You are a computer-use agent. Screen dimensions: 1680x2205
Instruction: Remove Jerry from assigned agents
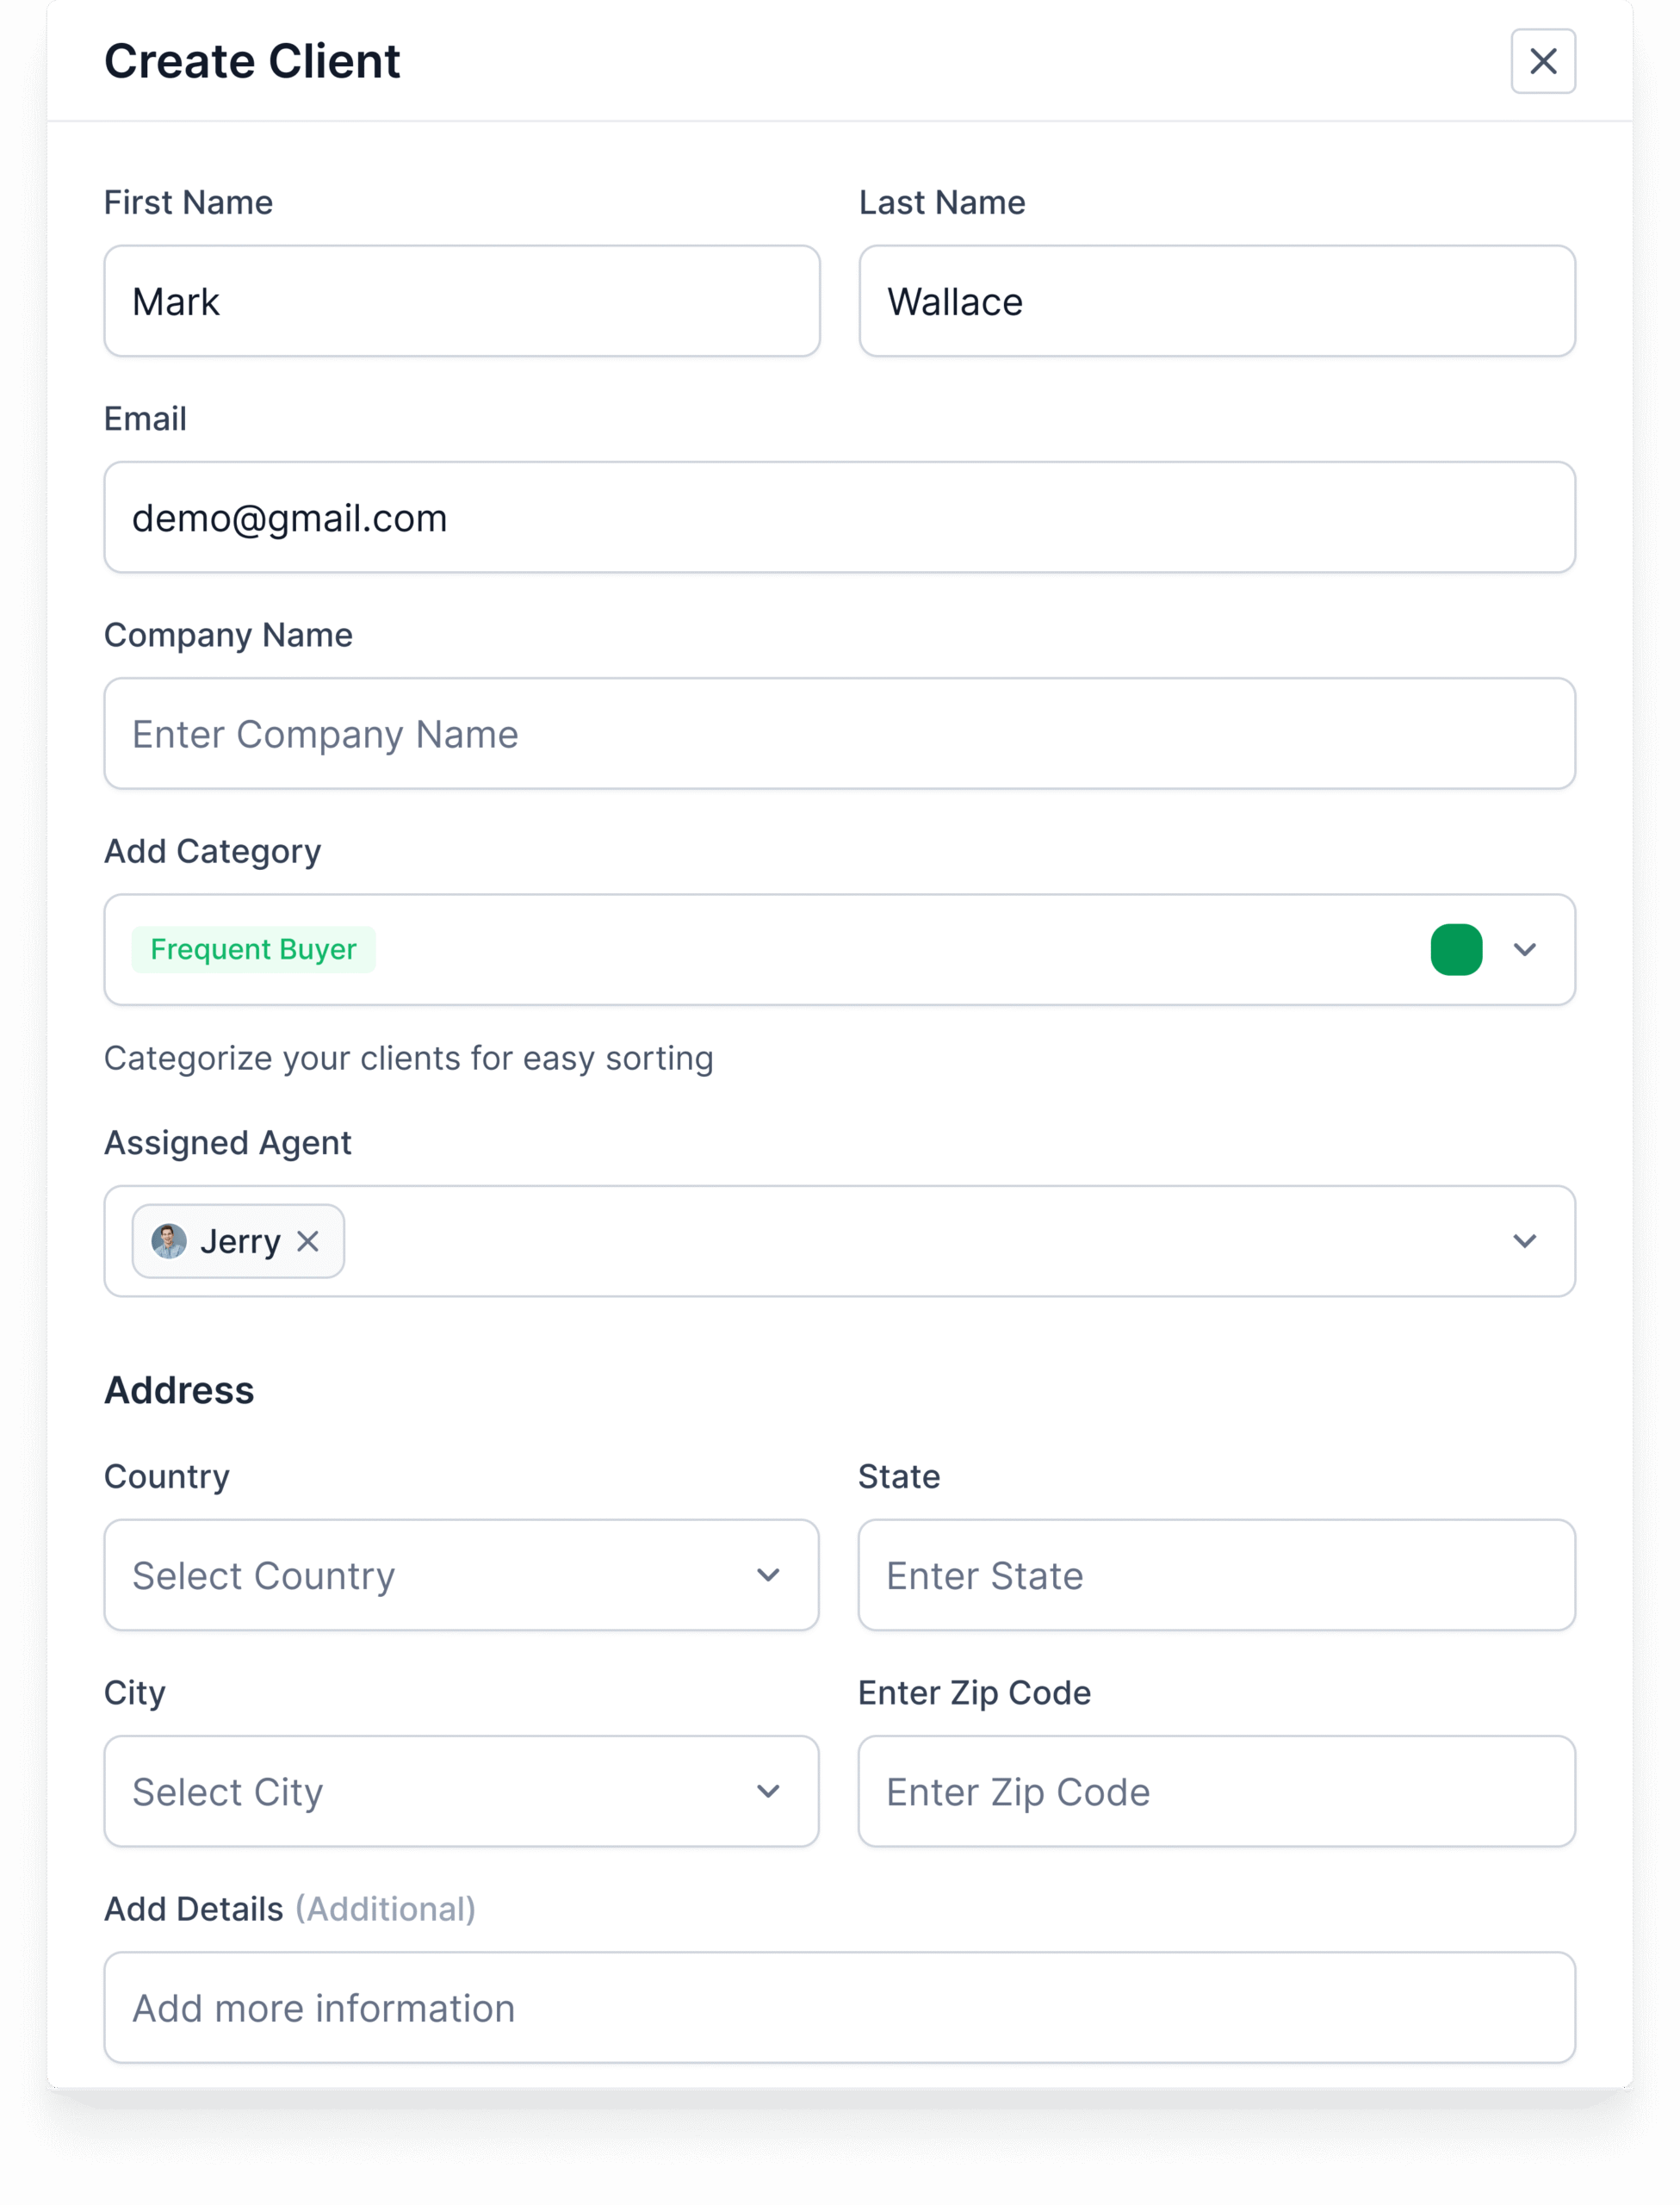[308, 1241]
